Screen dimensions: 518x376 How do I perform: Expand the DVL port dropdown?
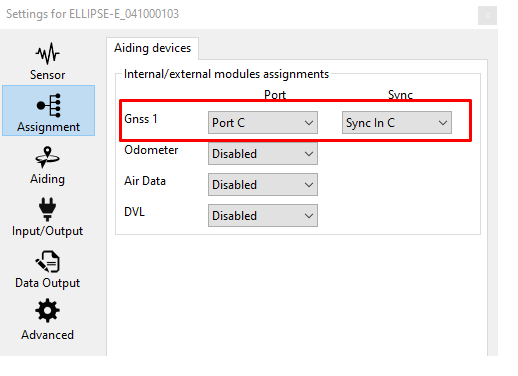pos(263,216)
